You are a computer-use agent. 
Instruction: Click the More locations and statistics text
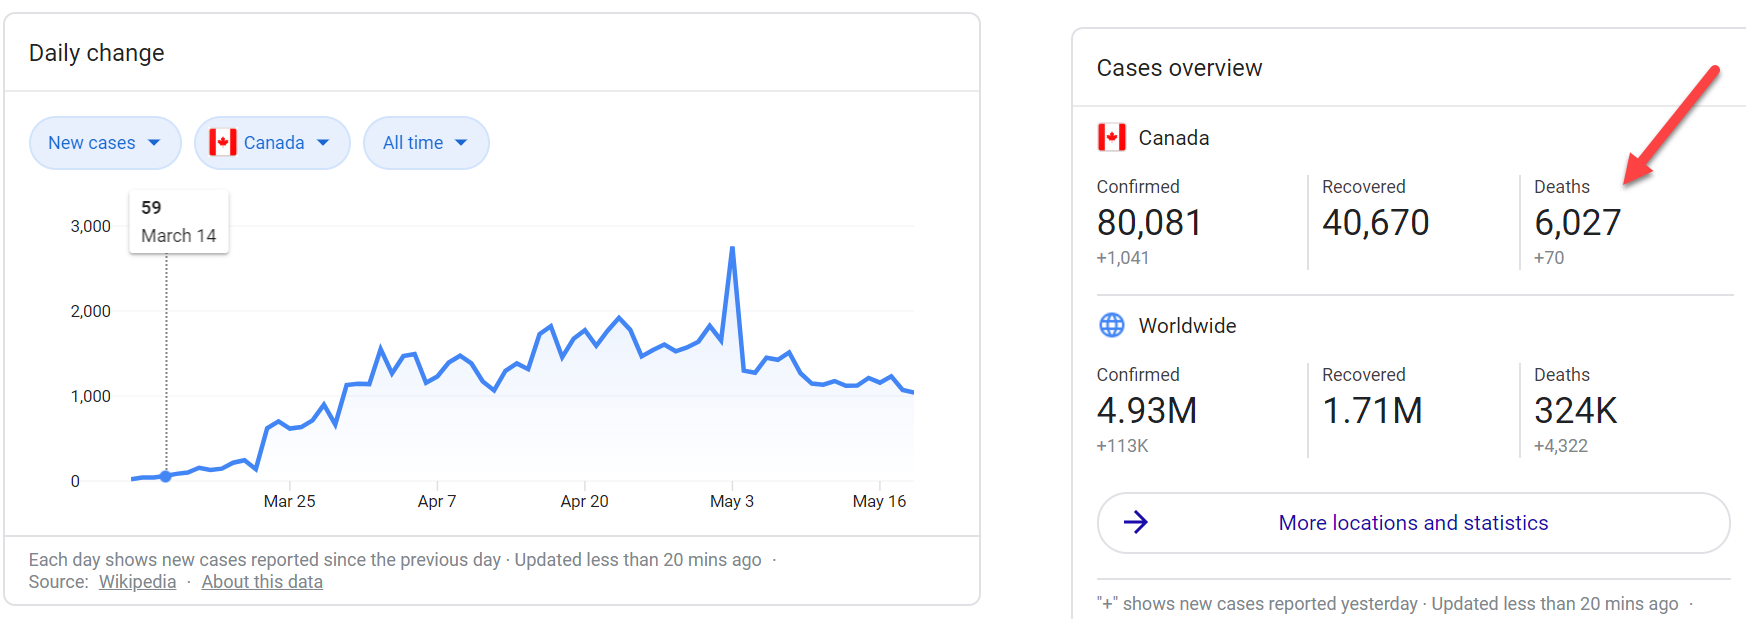(x=1412, y=523)
